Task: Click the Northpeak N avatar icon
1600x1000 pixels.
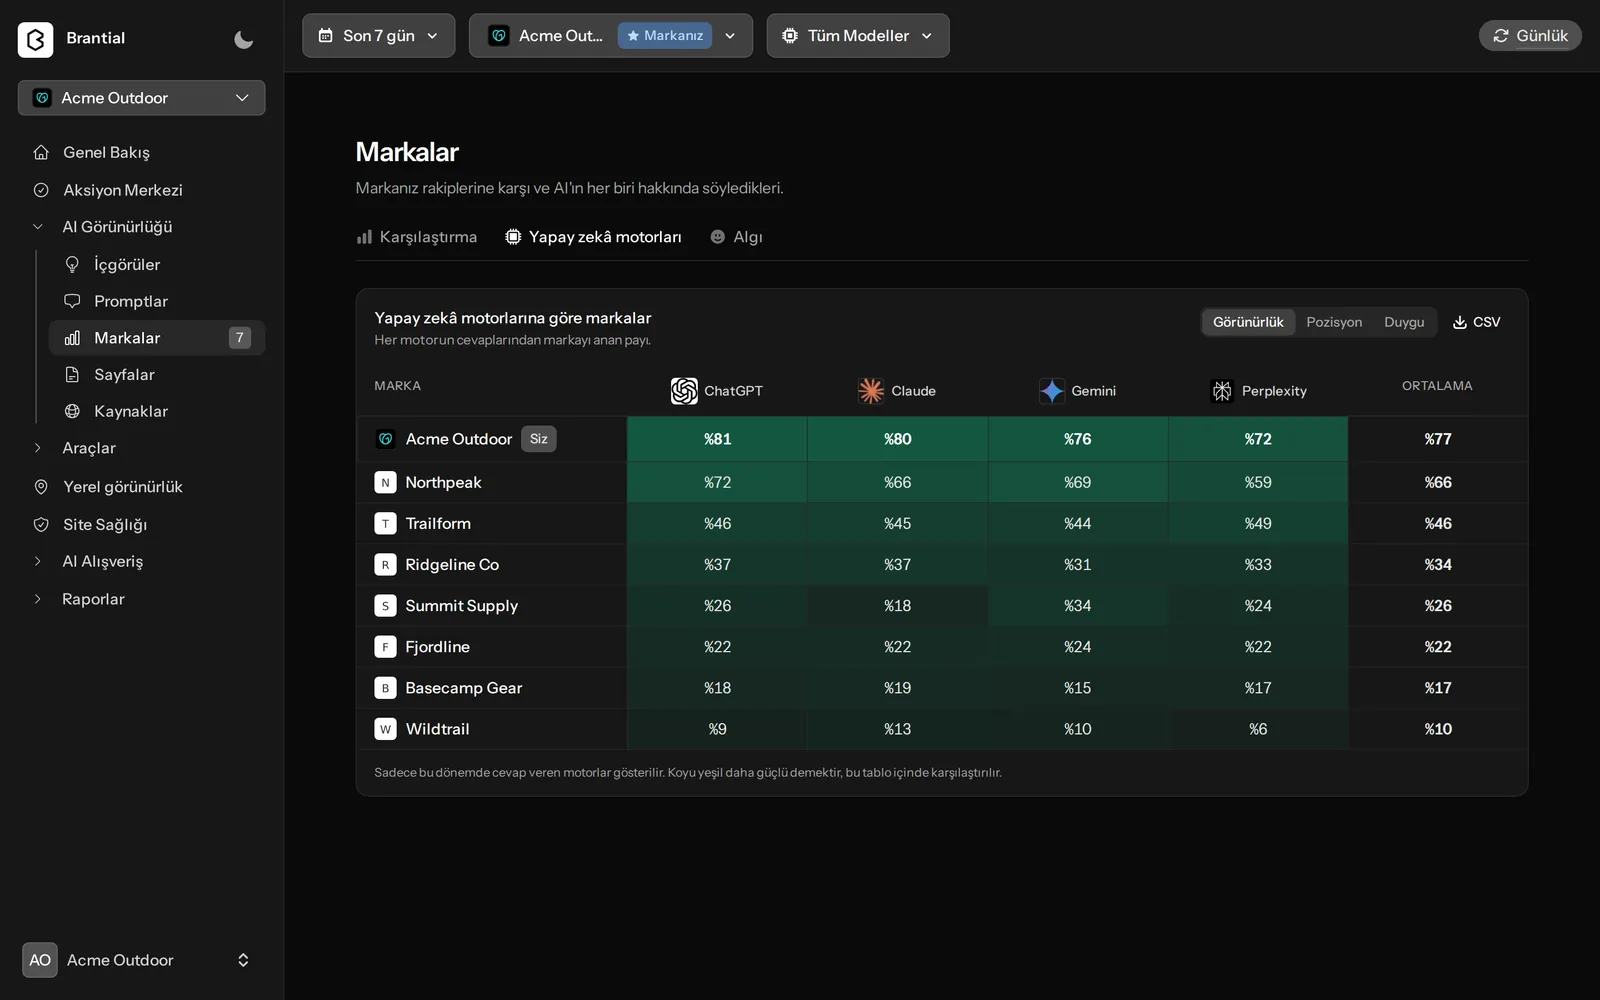Action: coord(385,483)
